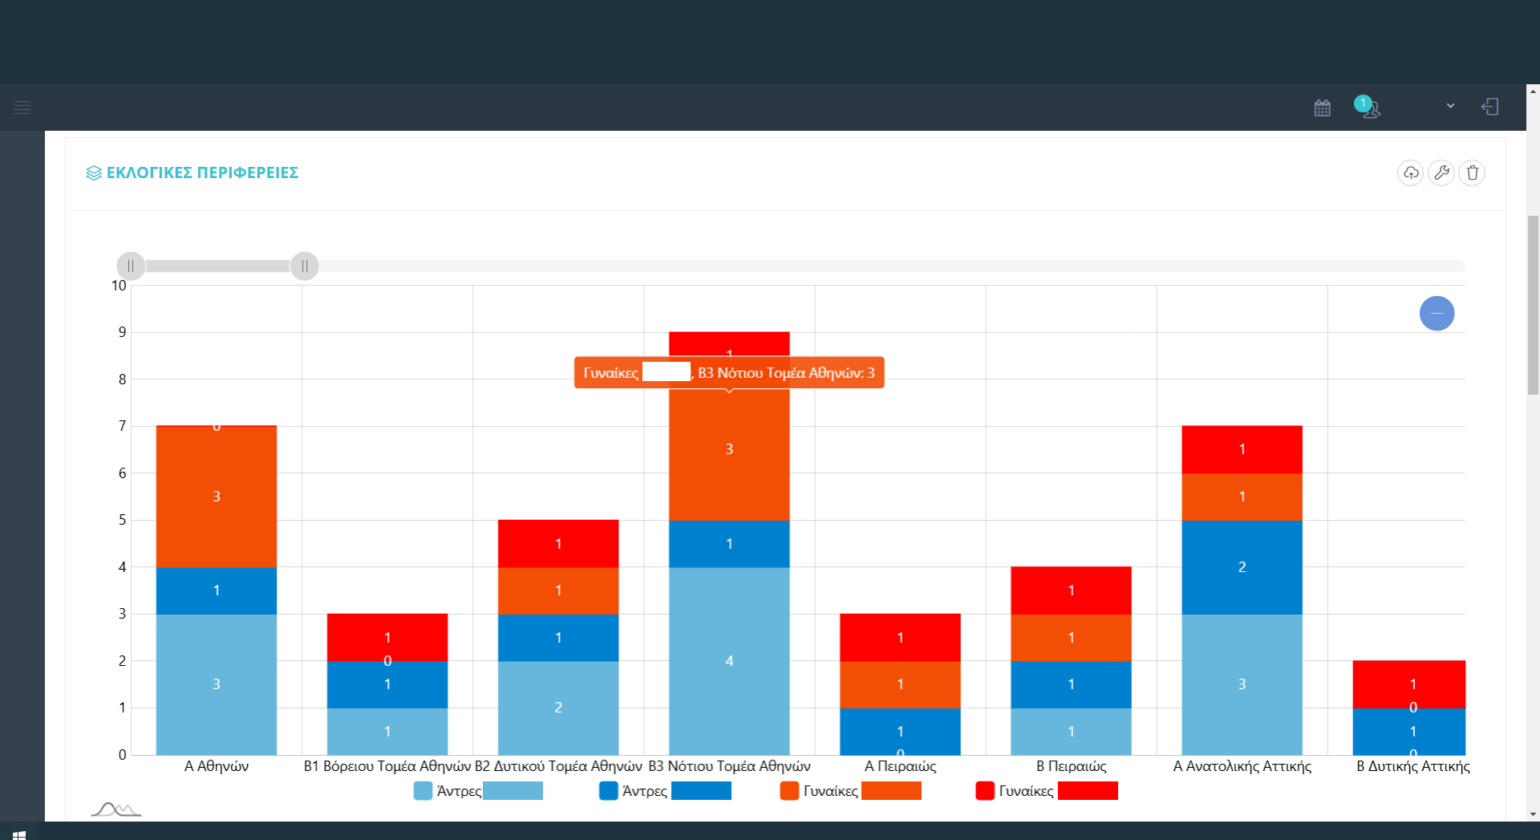This screenshot has width=1540, height=840.
Task: Click the curve chart icon below the chart
Action: (116, 809)
